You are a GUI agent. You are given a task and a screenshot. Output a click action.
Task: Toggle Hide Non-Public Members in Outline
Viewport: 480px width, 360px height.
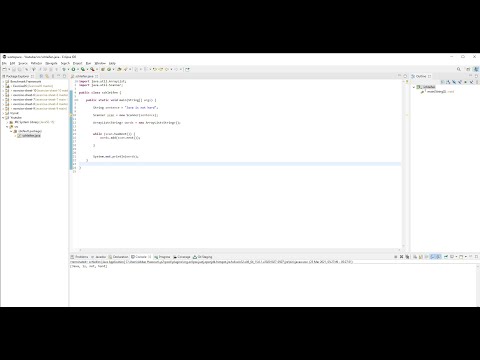[465, 82]
